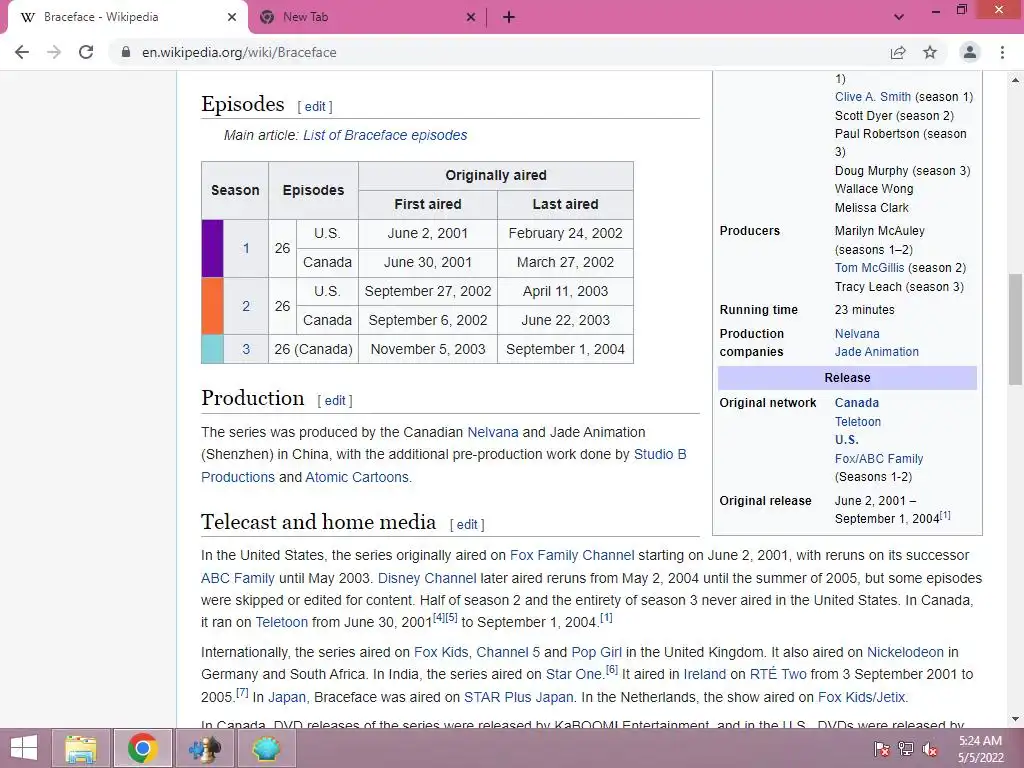The image size is (1024, 768).
Task: Click the site lock icon in address bar
Action: coord(126,52)
